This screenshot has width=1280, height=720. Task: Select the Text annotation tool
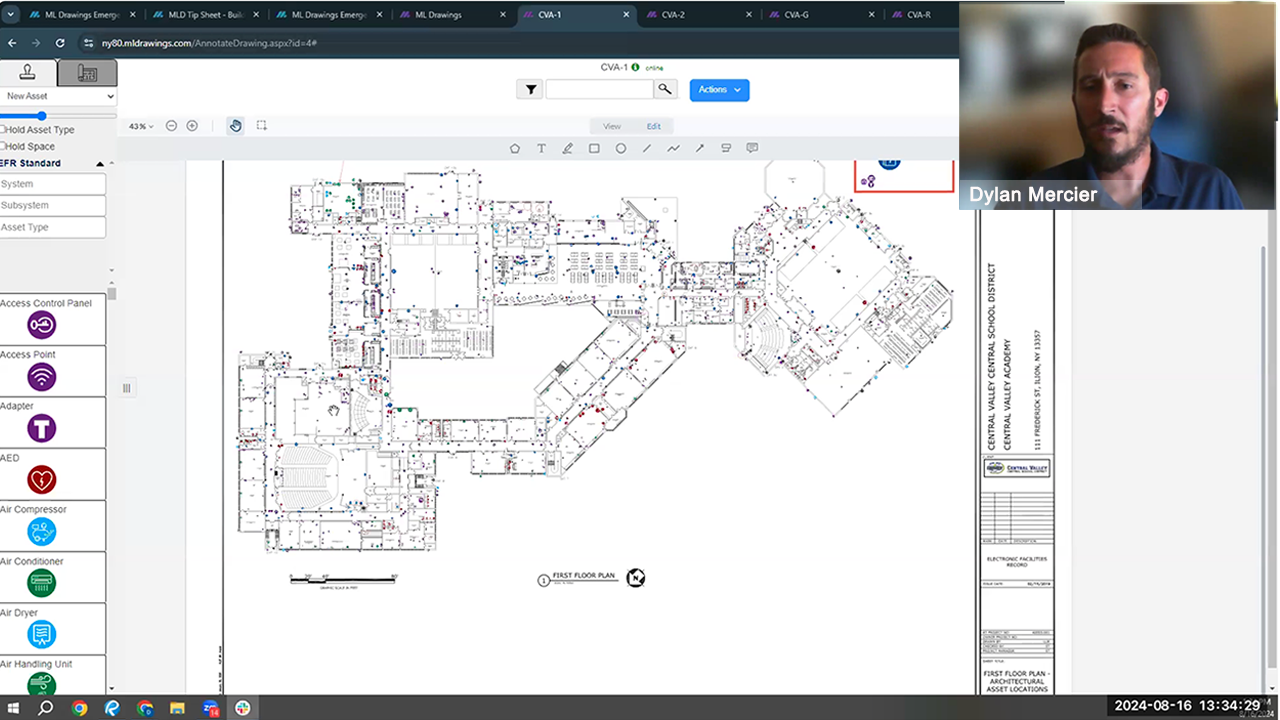click(541, 148)
